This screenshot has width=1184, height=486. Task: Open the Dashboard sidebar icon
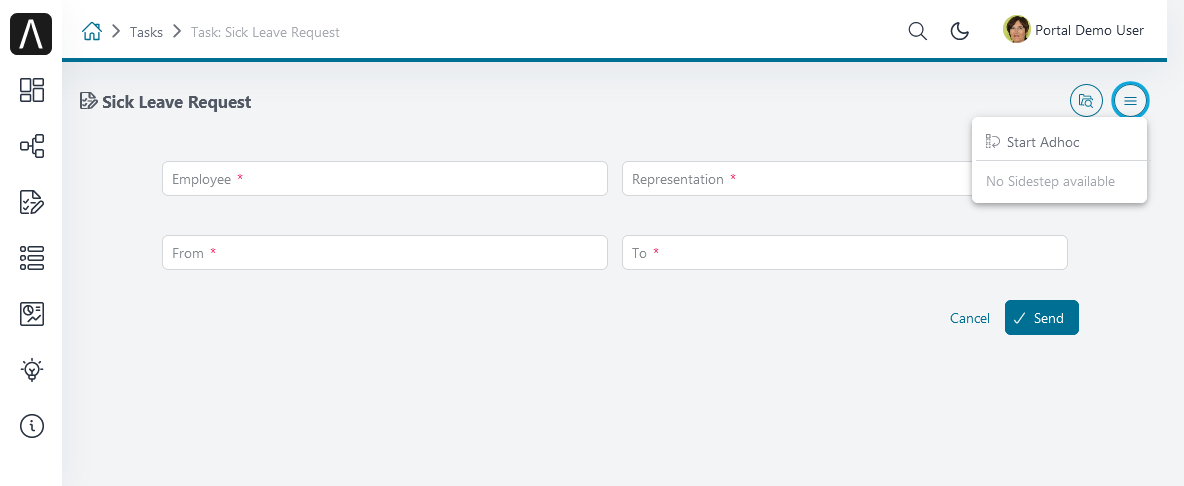(32, 90)
